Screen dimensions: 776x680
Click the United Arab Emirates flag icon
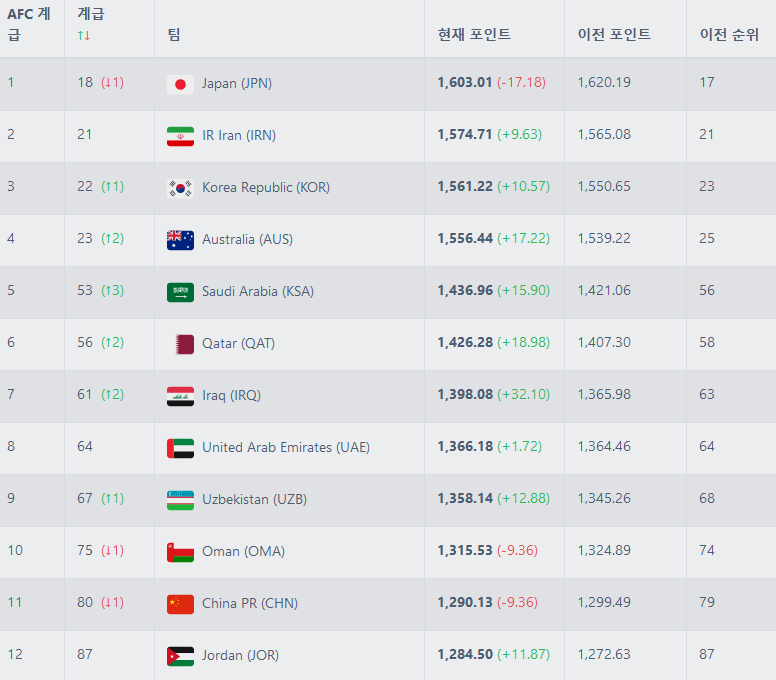[x=180, y=448]
